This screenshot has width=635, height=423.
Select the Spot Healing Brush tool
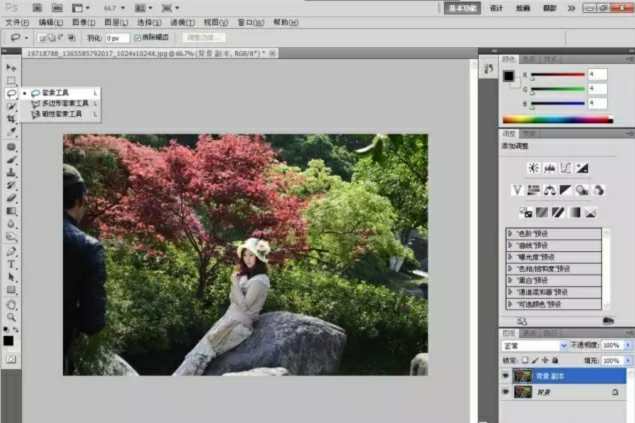(x=11, y=147)
